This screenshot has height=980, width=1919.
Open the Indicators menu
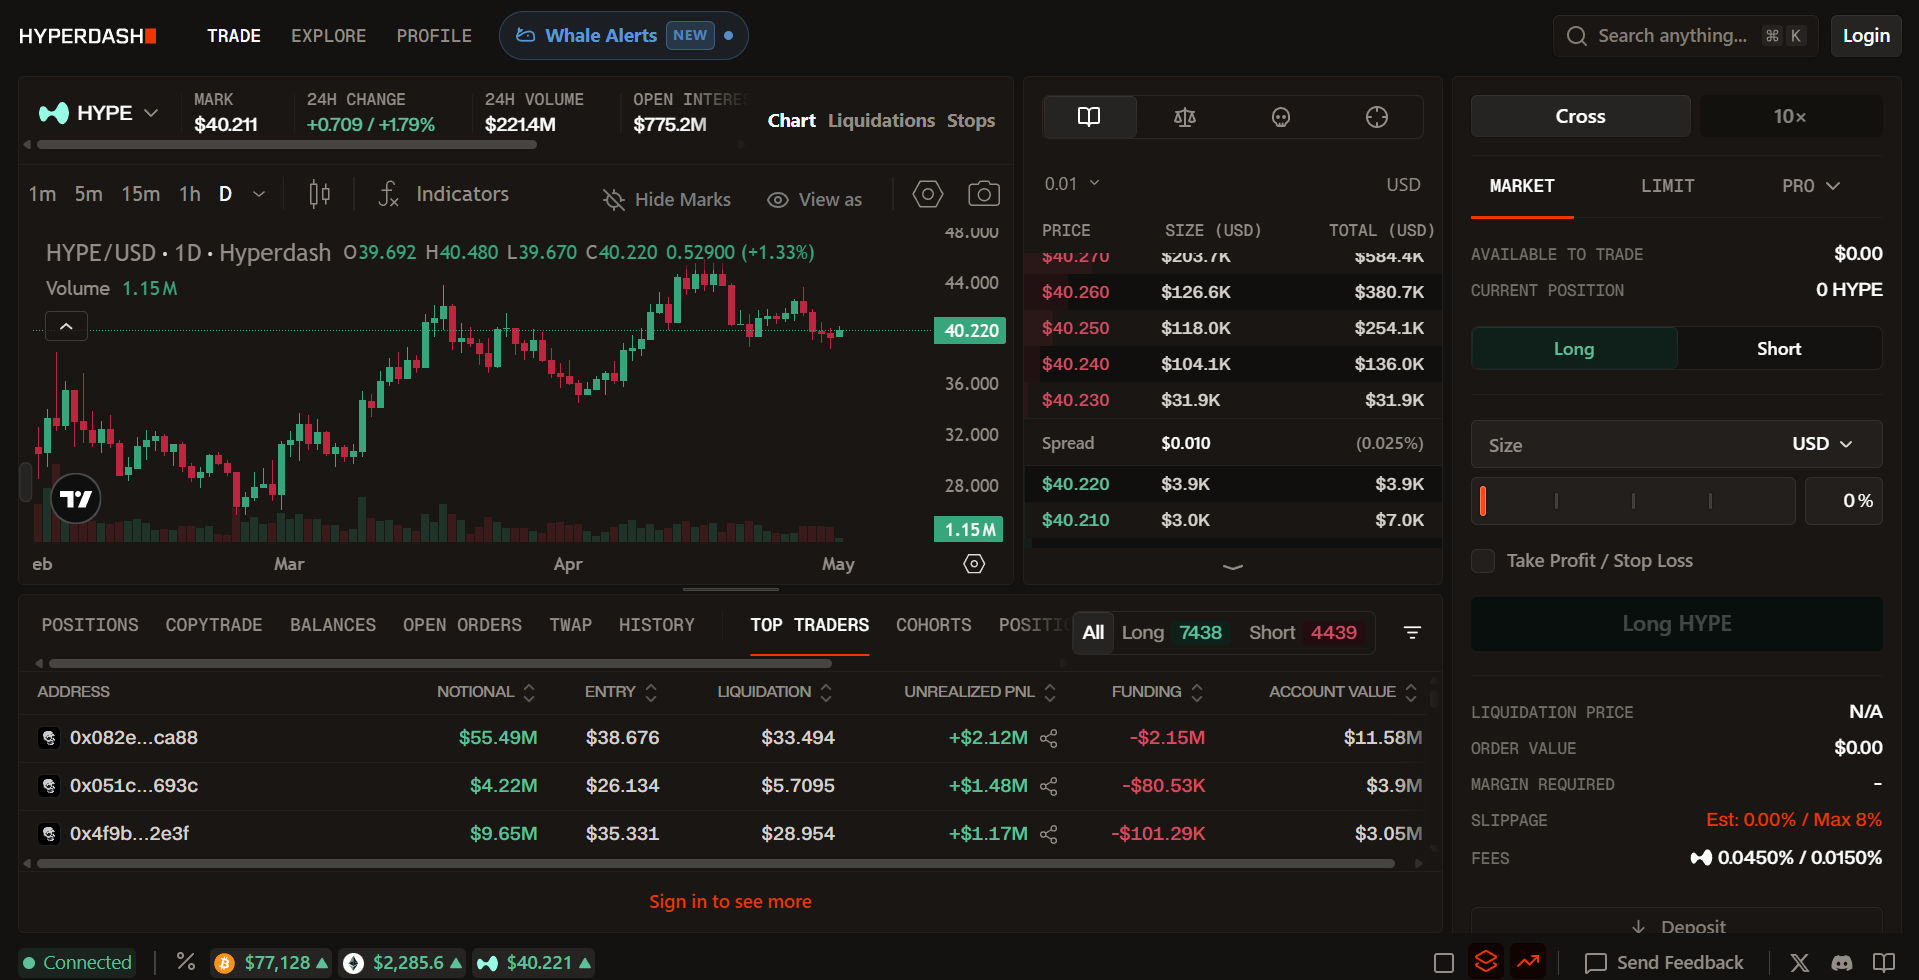(x=444, y=194)
